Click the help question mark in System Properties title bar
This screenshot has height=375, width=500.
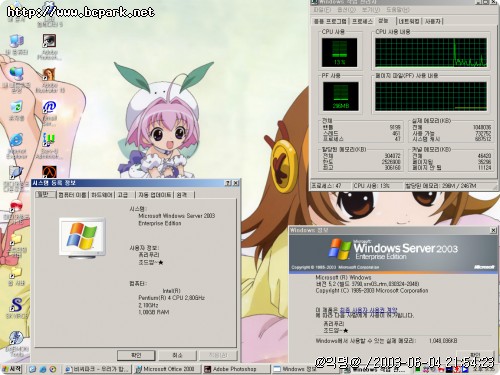[228, 183]
